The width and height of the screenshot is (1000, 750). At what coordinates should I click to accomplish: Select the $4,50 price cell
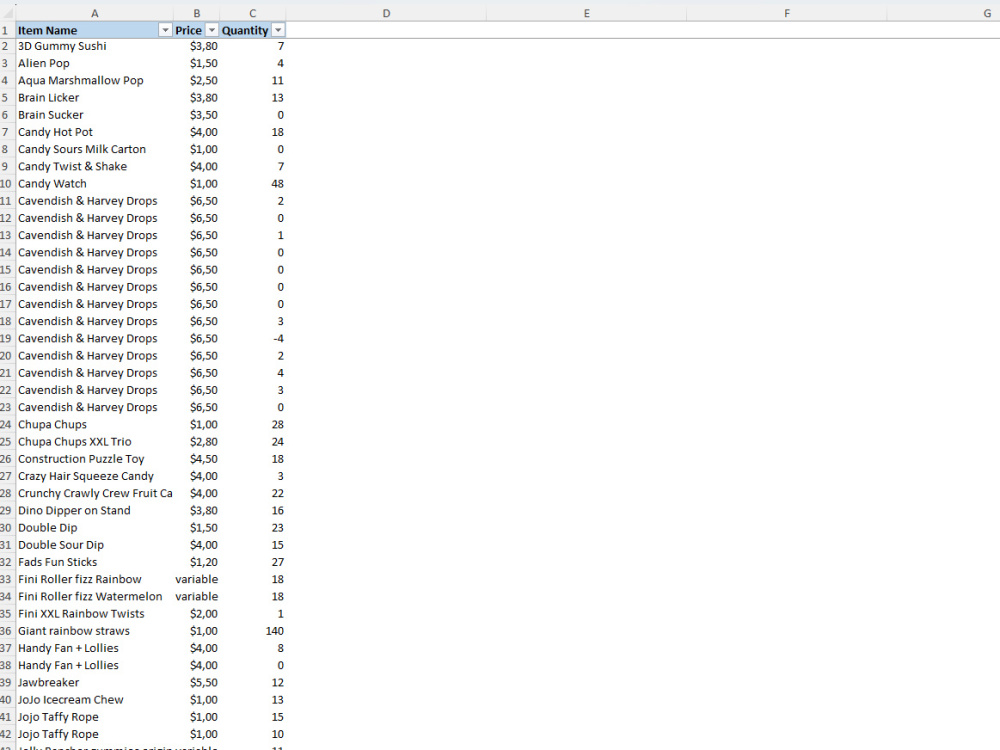(x=196, y=459)
